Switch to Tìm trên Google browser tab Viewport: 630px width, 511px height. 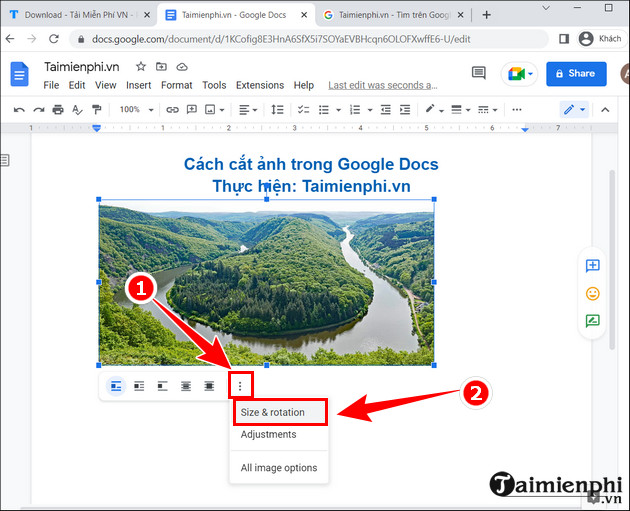point(394,15)
